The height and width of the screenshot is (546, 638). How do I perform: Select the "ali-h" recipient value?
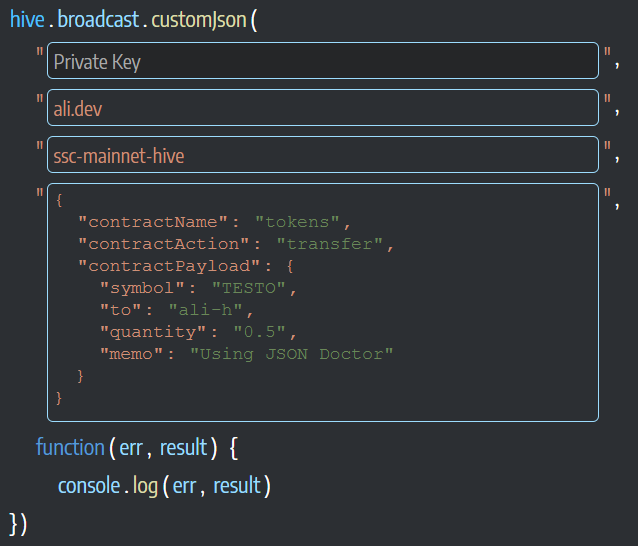pos(205,310)
